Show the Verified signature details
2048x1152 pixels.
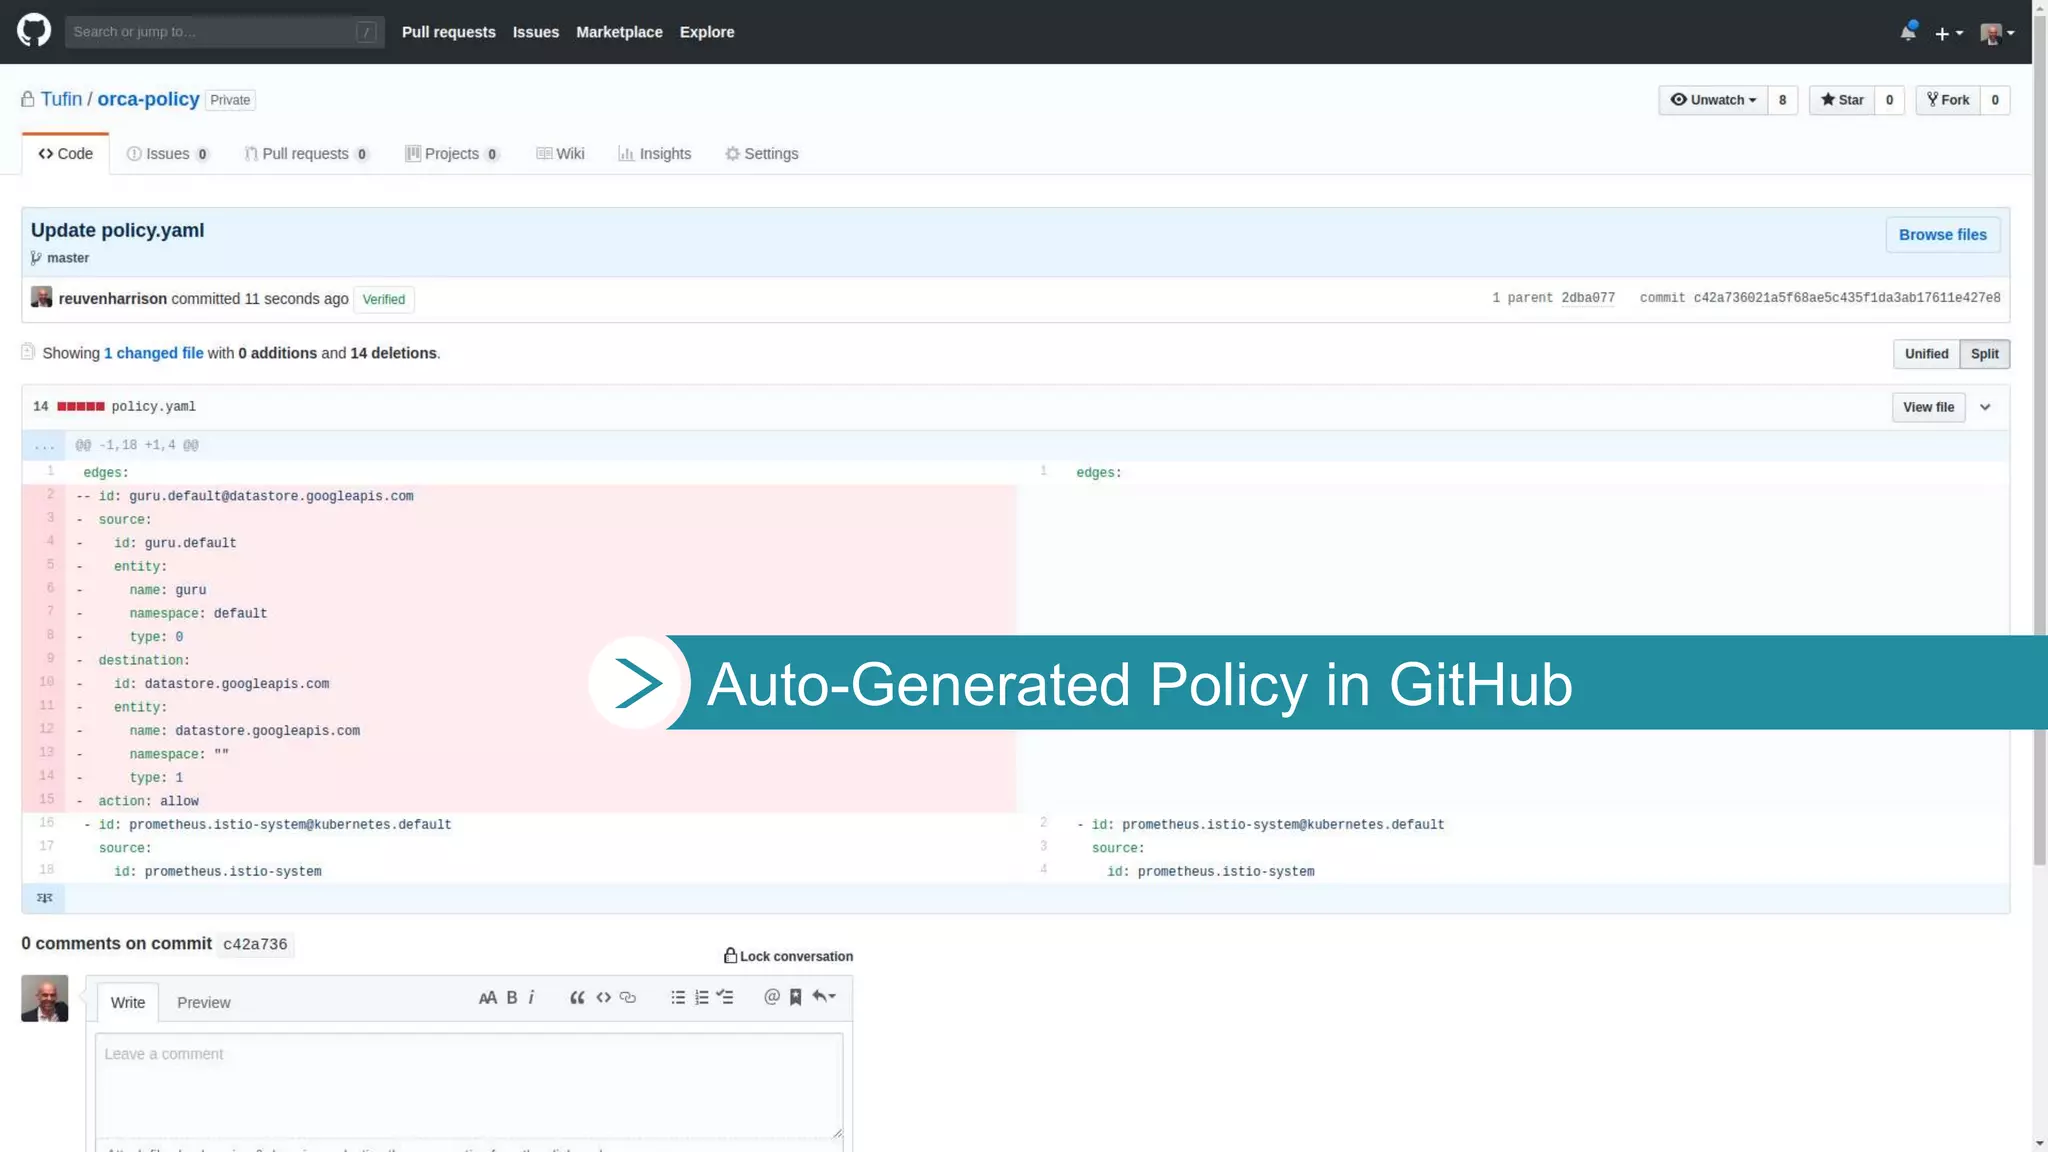(384, 300)
